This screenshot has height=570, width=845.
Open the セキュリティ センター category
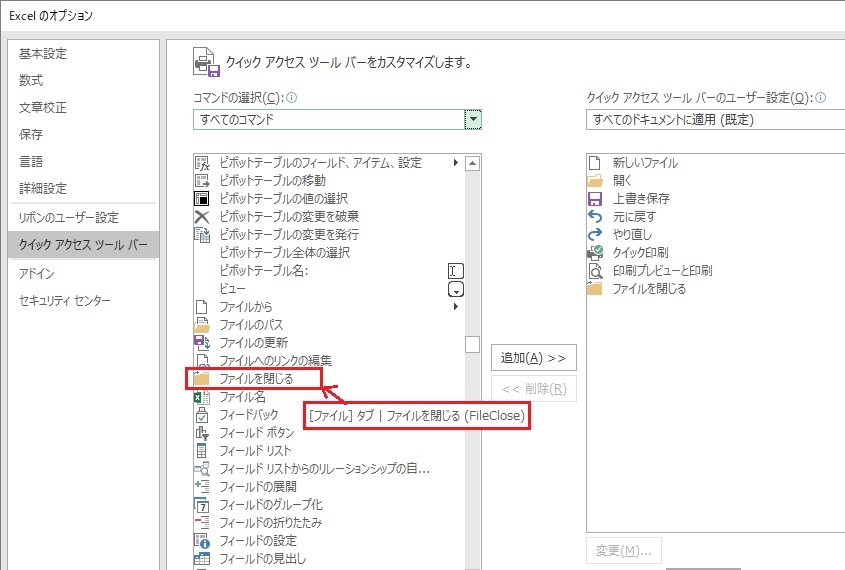click(65, 301)
